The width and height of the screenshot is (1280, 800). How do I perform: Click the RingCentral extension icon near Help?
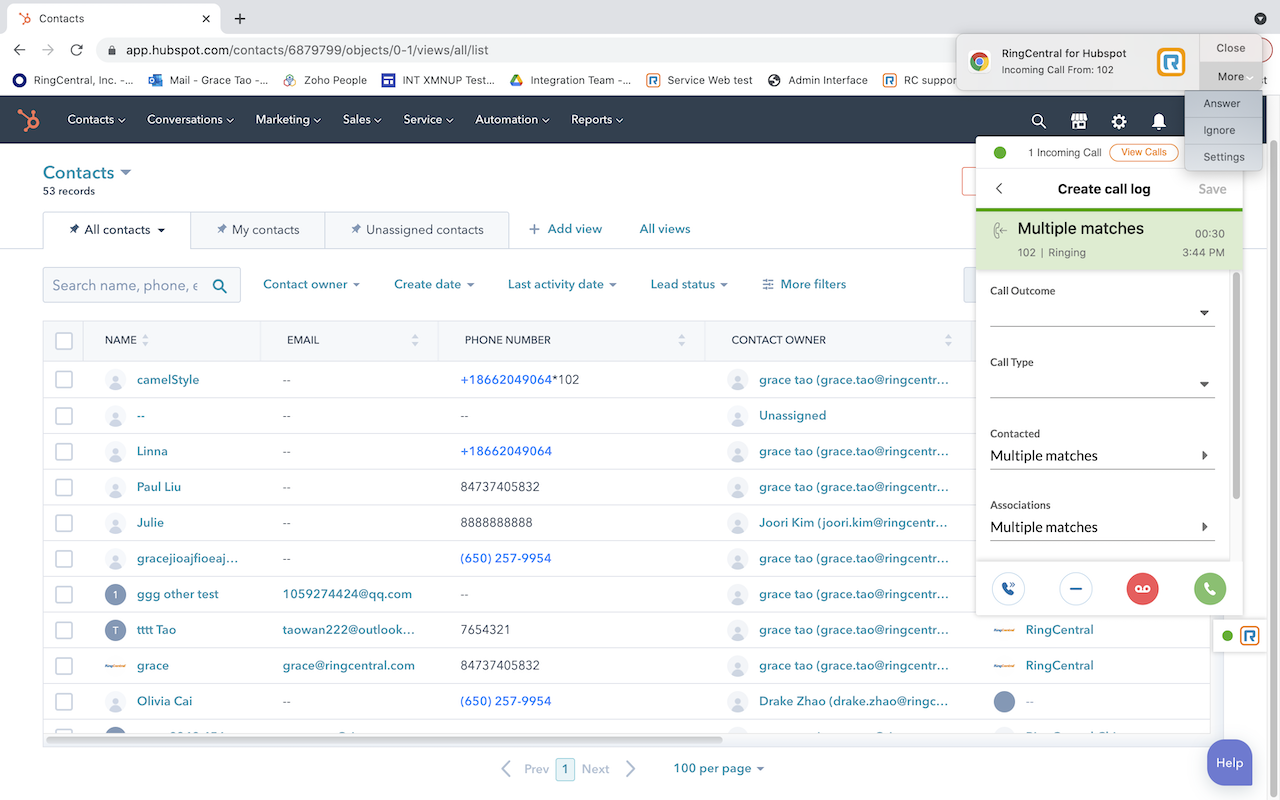(1249, 635)
